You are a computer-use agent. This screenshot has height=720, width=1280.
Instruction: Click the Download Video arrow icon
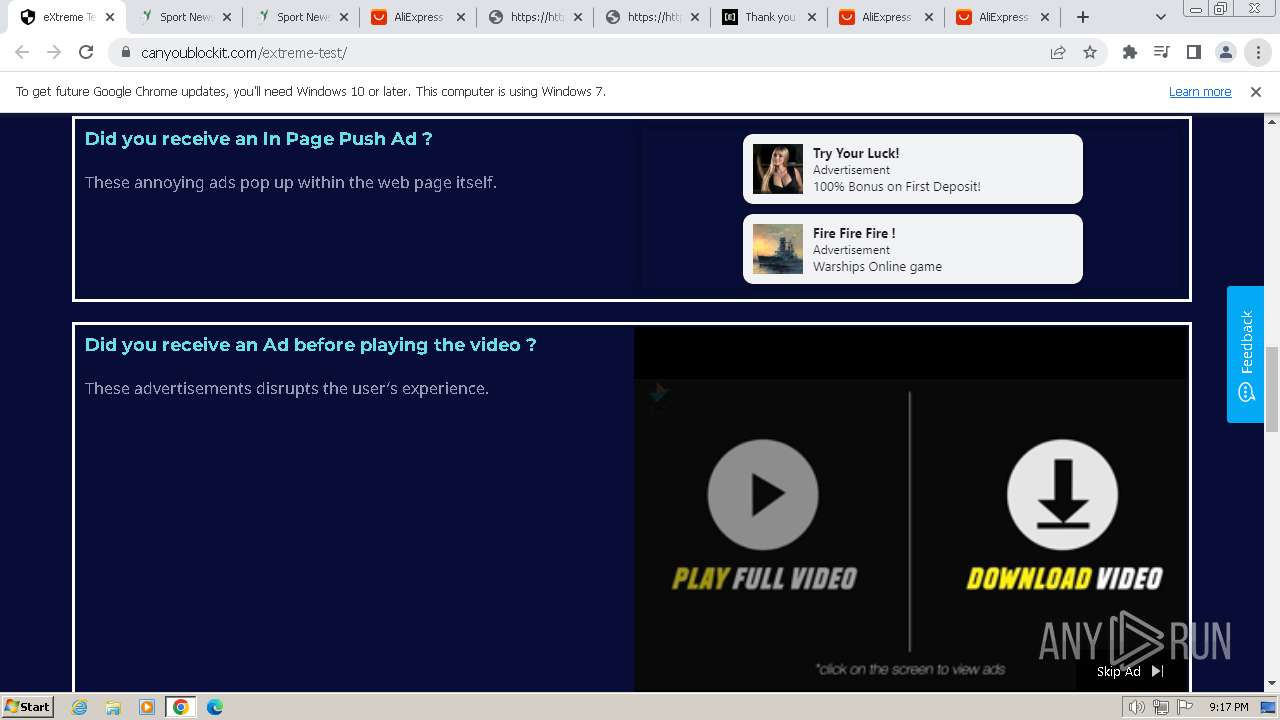coord(1062,495)
